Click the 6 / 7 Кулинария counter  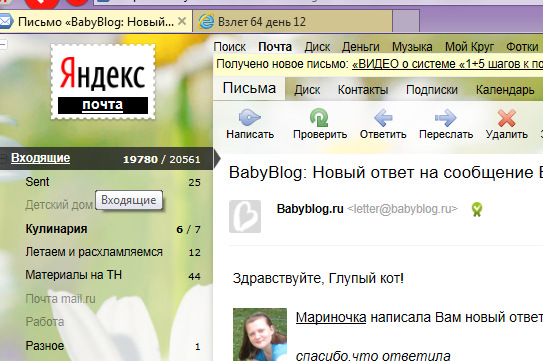click(188, 229)
